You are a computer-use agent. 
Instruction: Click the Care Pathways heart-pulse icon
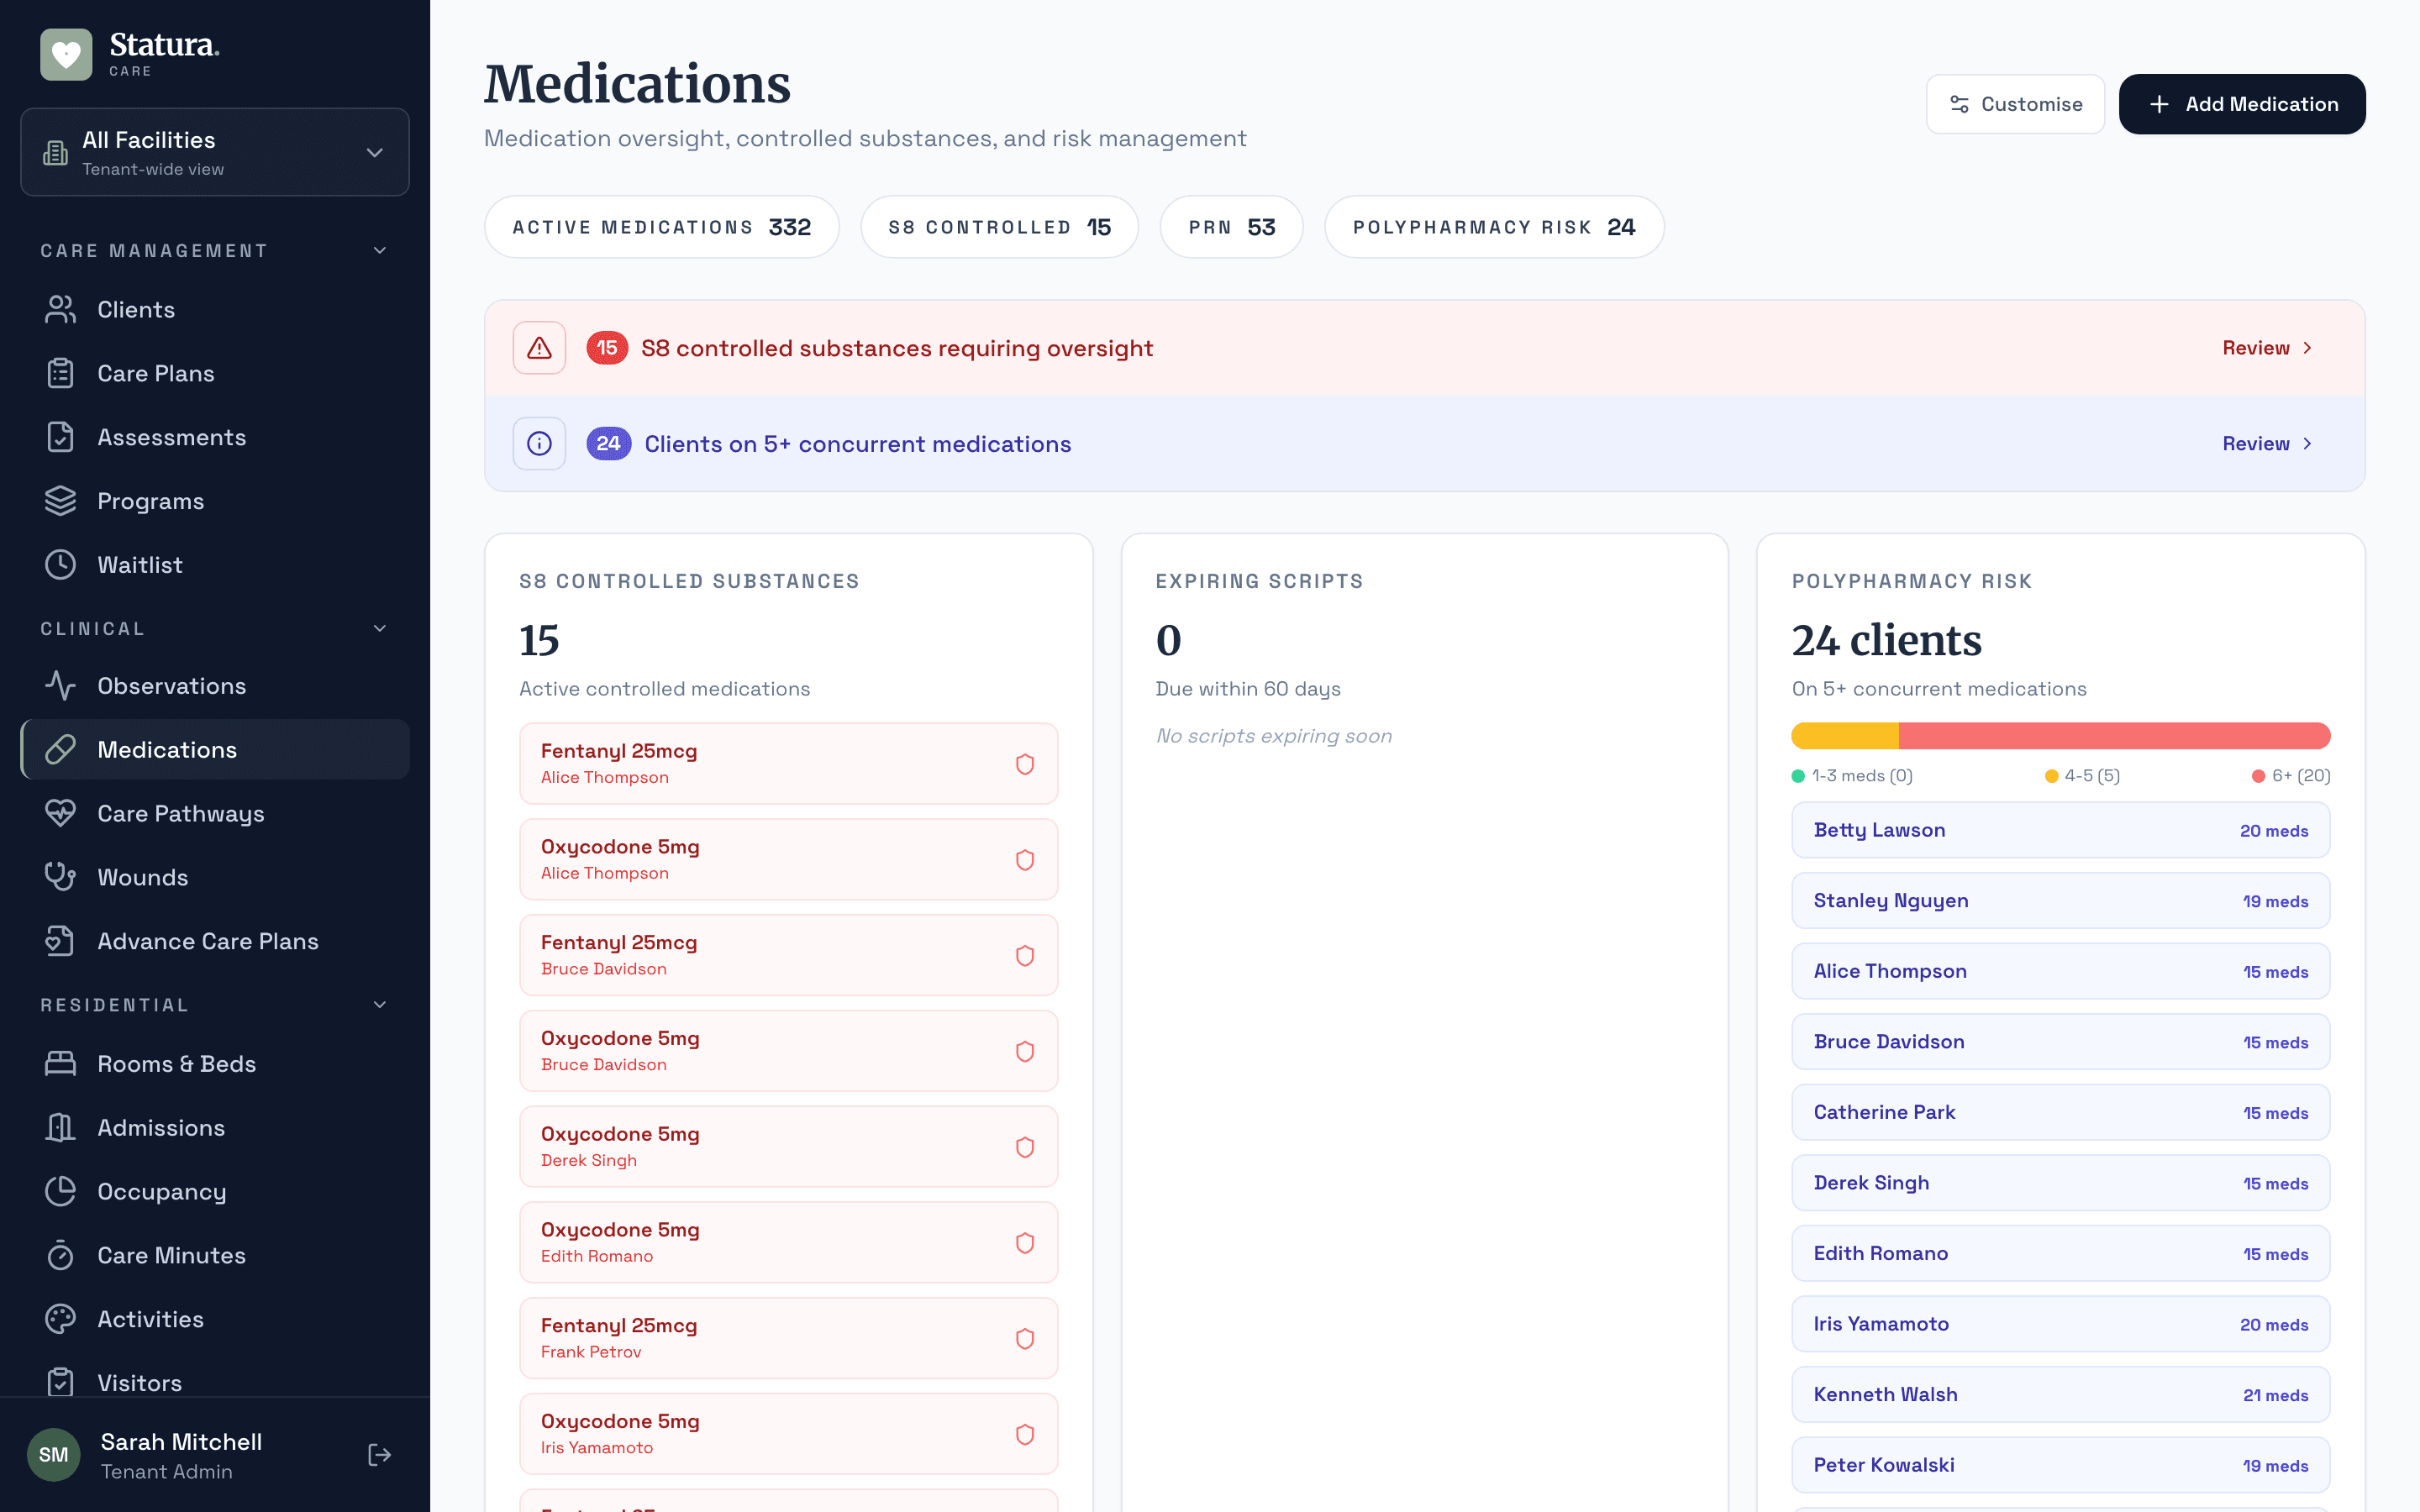(61, 813)
